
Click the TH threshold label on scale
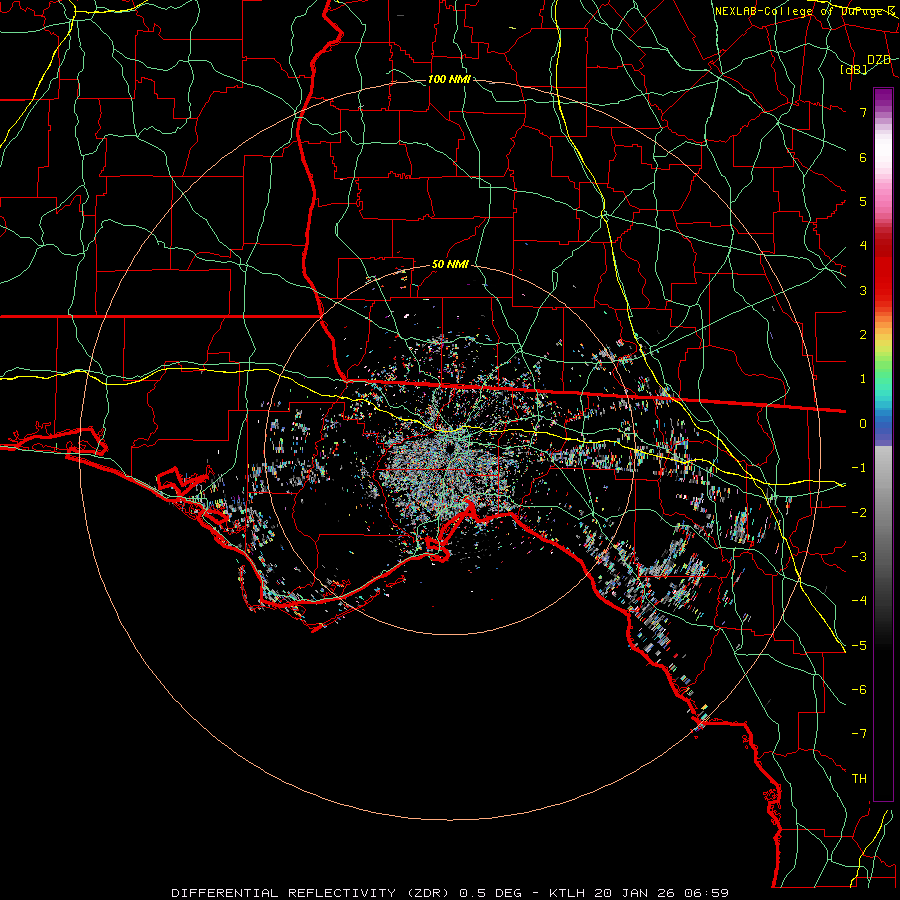coord(859,779)
